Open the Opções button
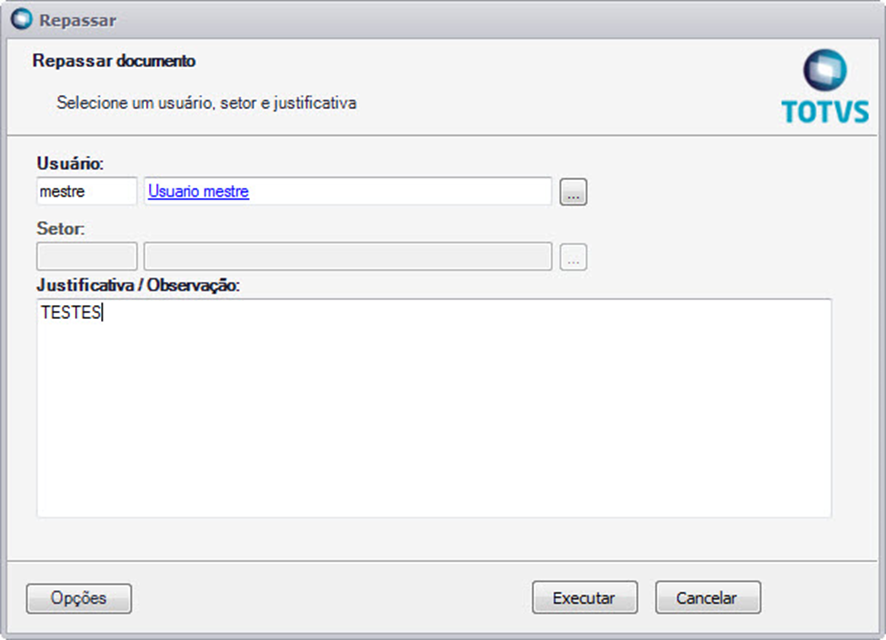This screenshot has height=640, width=886. coord(79,598)
